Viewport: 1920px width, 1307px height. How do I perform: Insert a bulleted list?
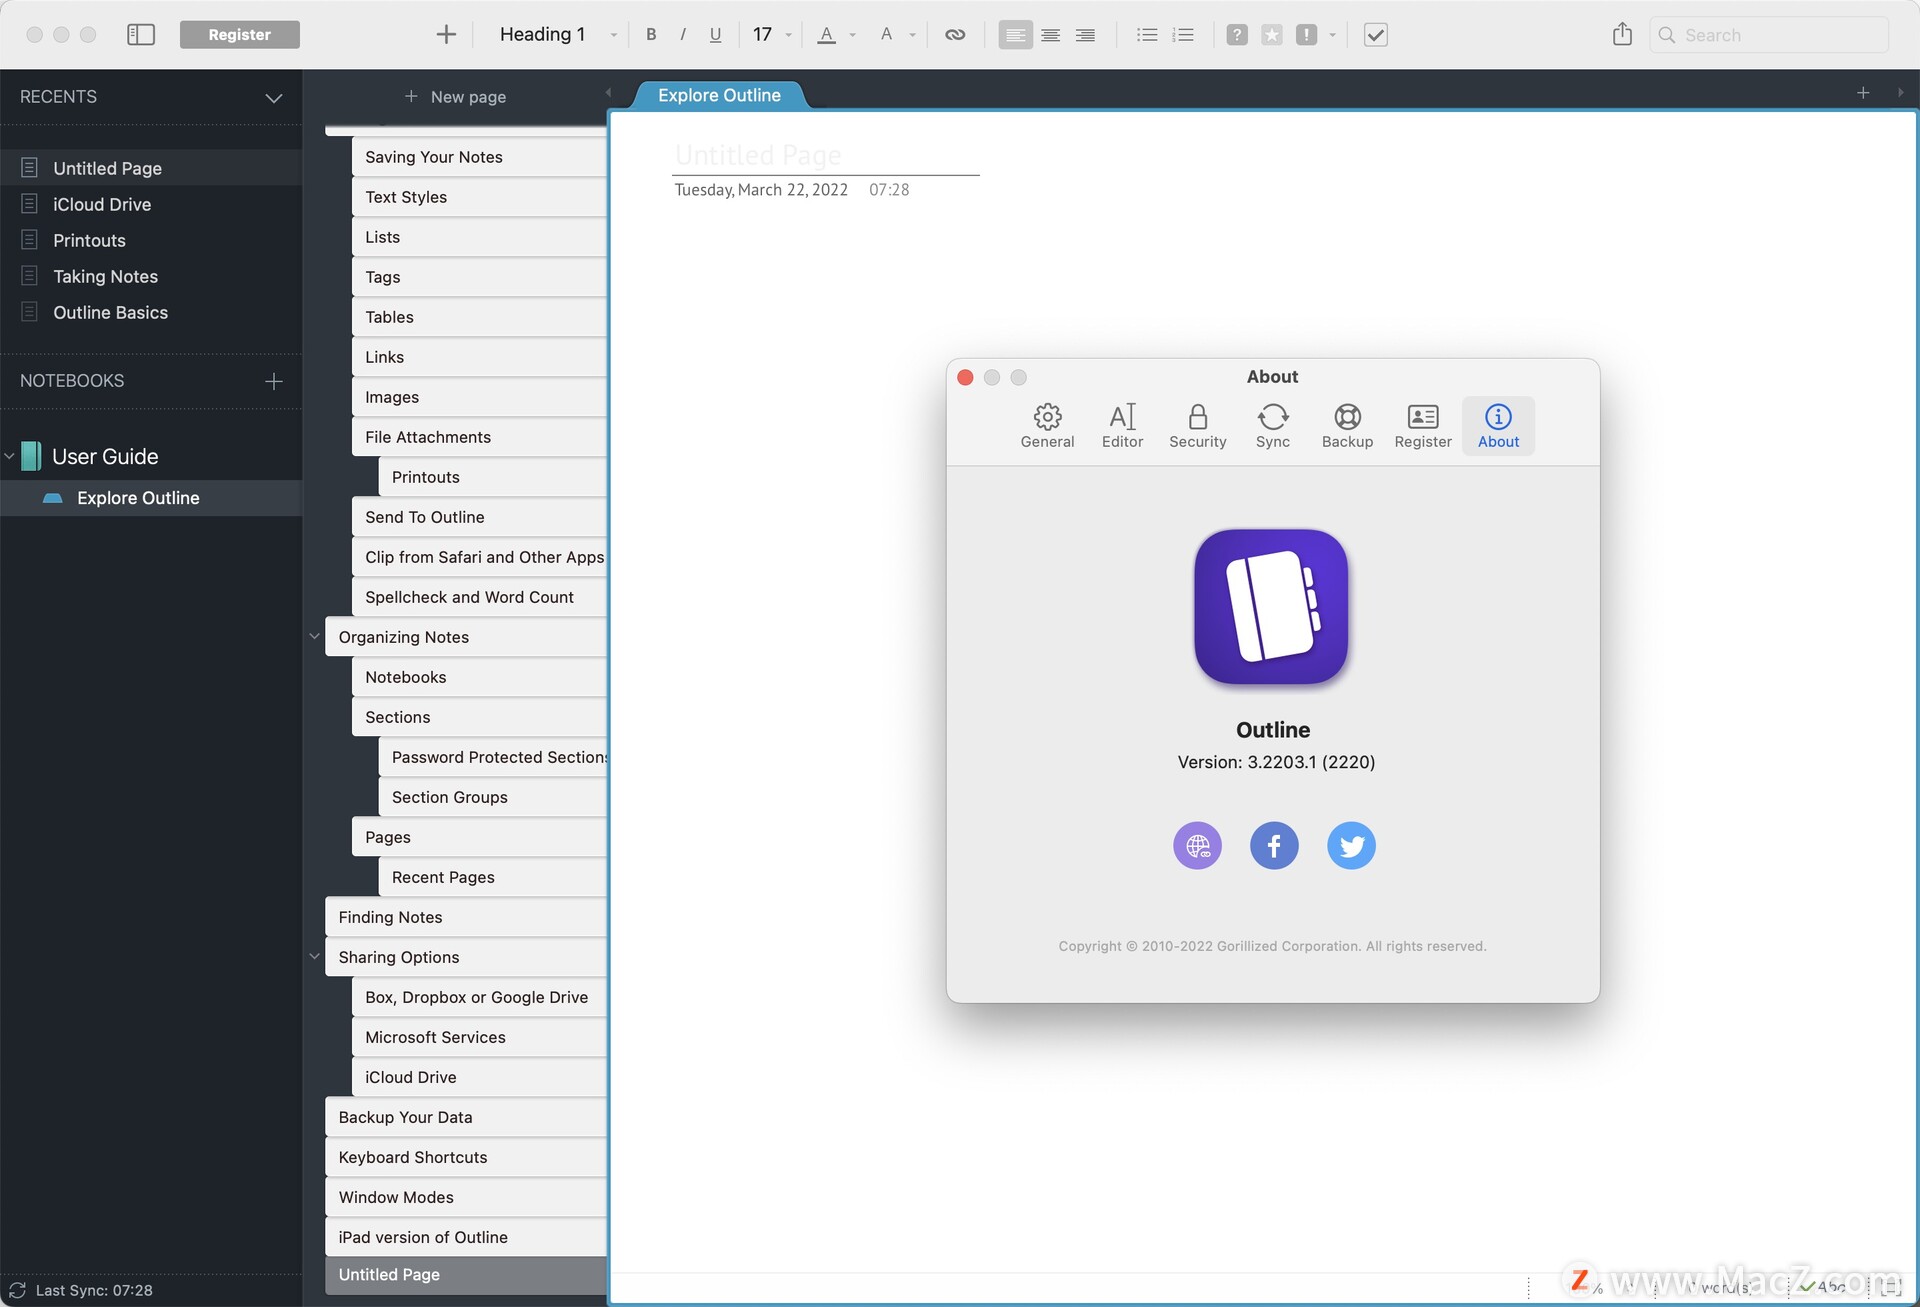(1147, 35)
